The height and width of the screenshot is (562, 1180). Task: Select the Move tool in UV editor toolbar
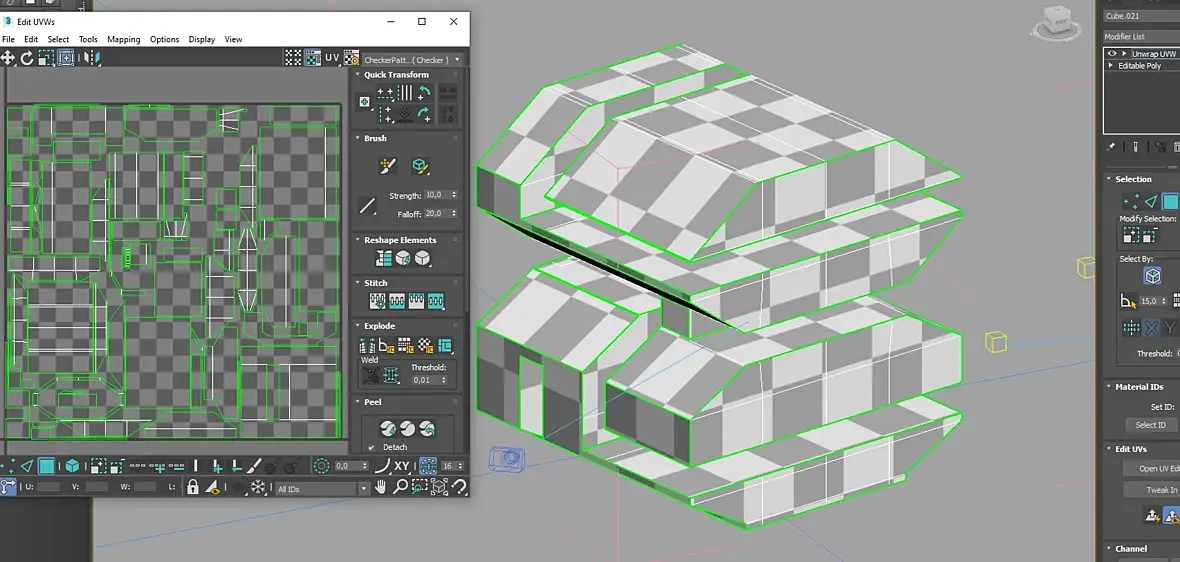(8, 58)
